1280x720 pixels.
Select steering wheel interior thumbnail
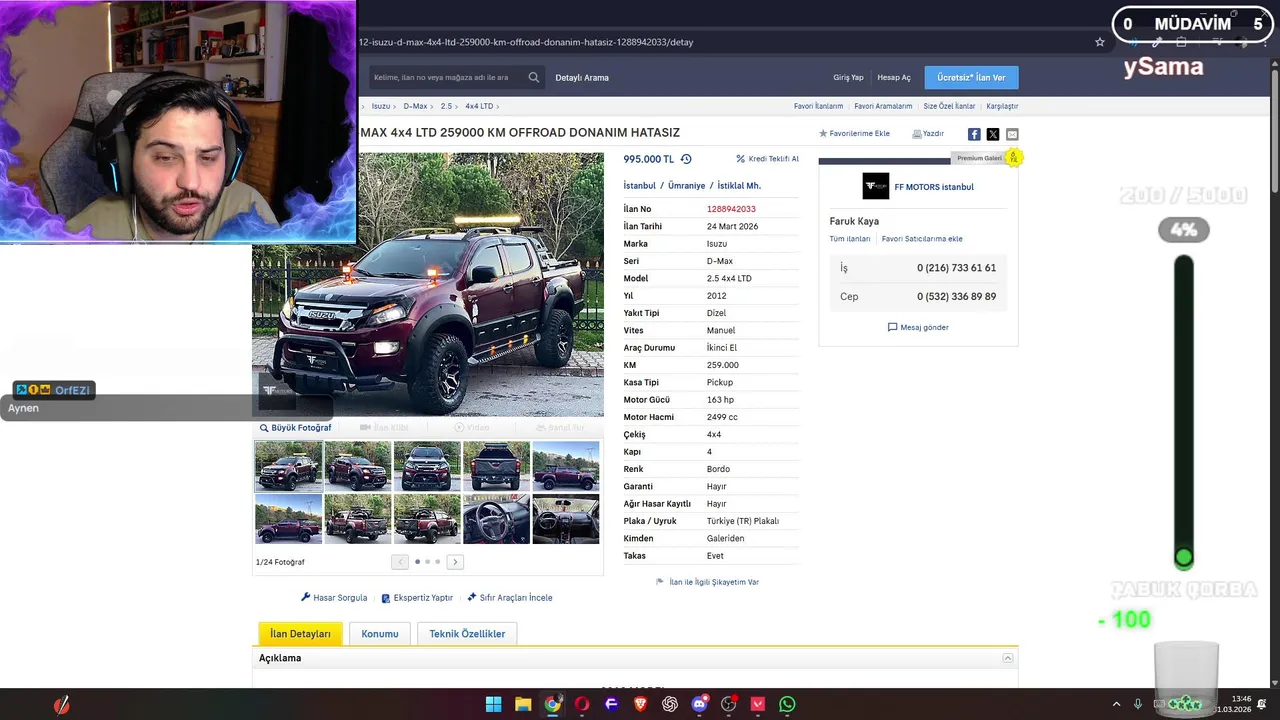click(496, 519)
